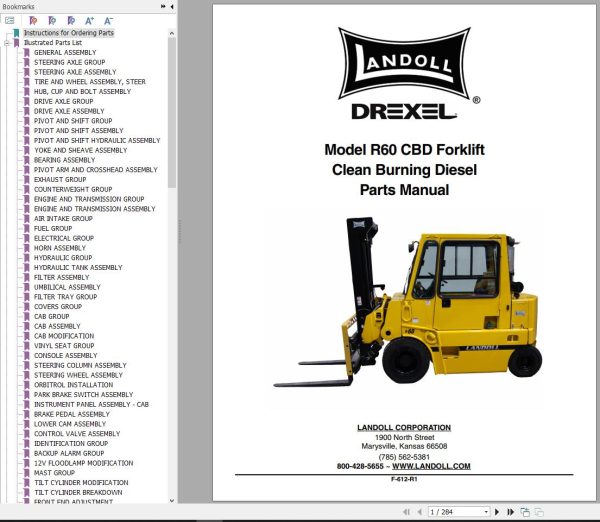The image size is (600, 522).
Task: Open BEARING ASSEMBLY bookmark
Action: point(64,160)
